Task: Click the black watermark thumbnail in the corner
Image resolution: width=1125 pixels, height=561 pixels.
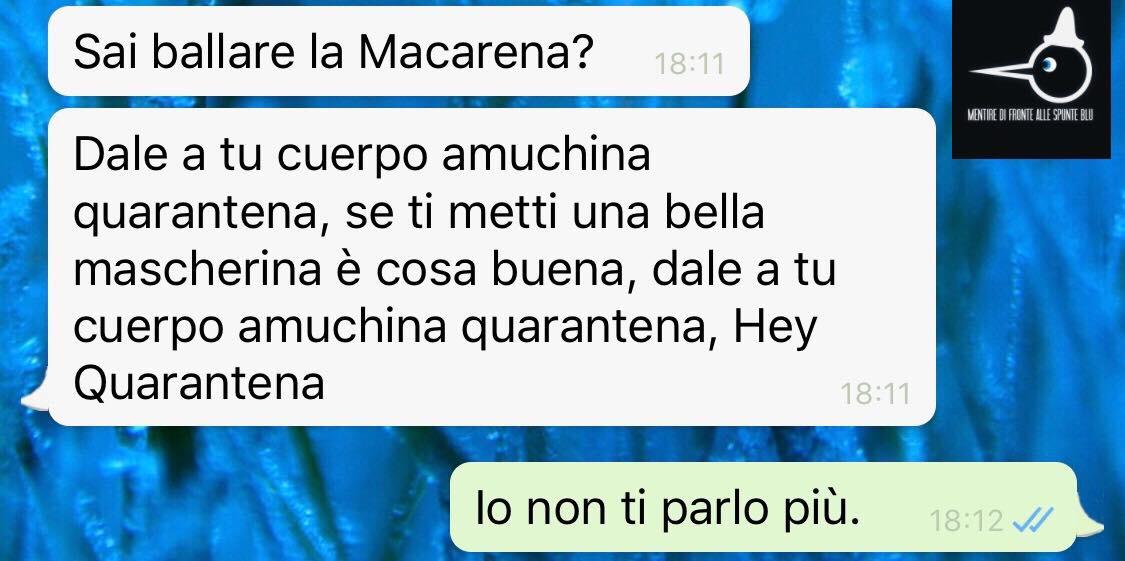Action: (x=1031, y=80)
